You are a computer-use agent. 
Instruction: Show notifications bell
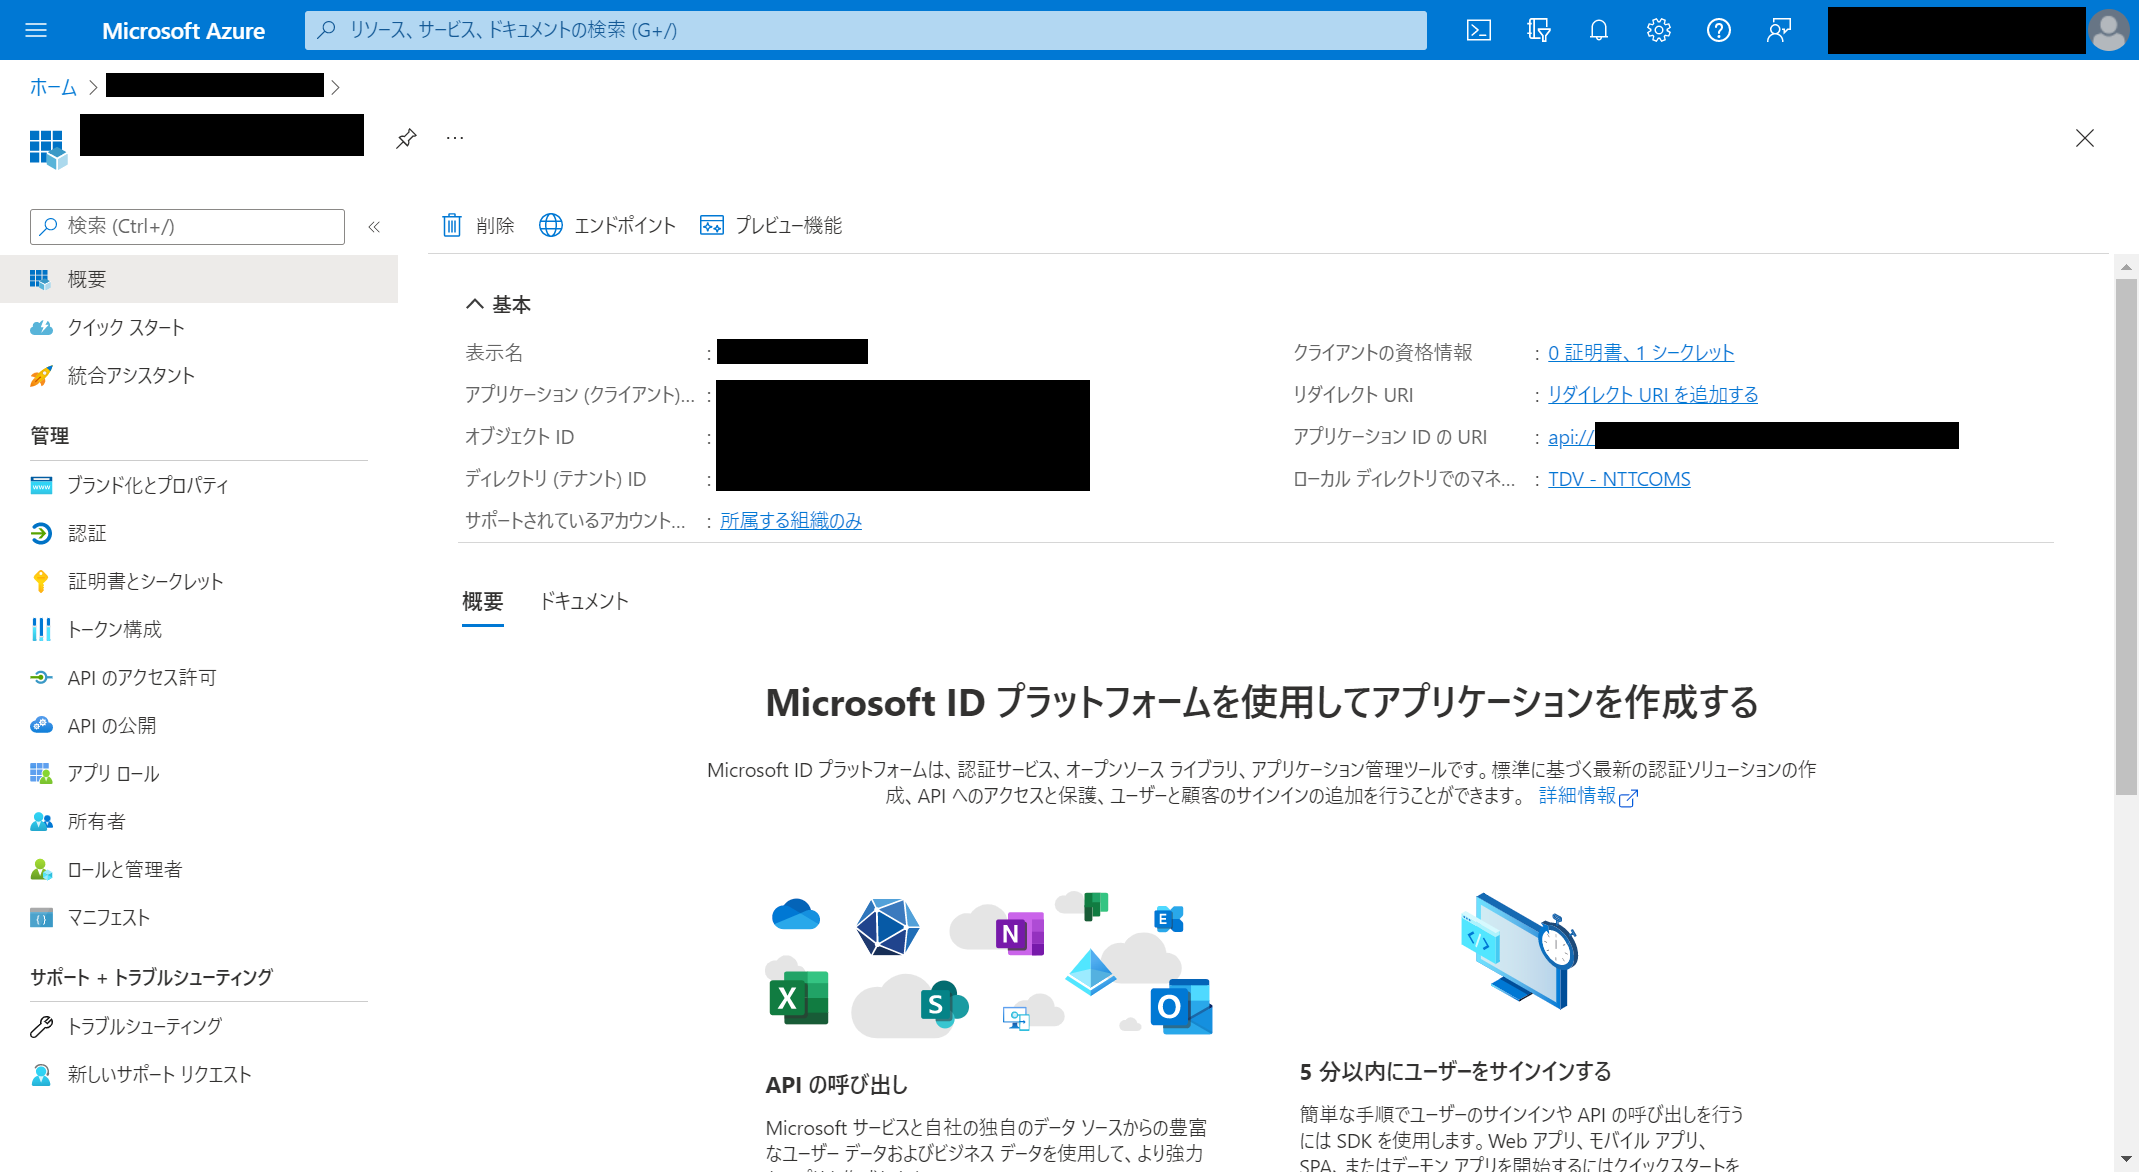coord(1599,30)
